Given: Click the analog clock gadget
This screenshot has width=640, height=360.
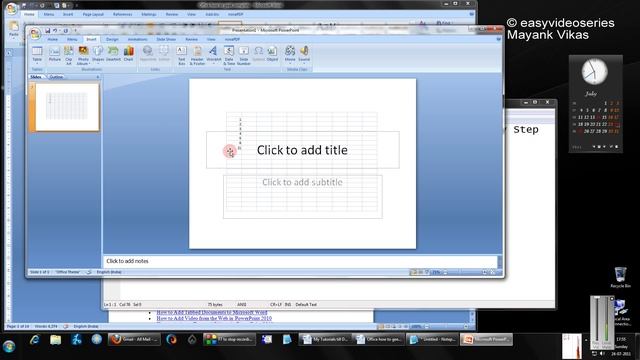Looking at the screenshot, I should click(595, 72).
